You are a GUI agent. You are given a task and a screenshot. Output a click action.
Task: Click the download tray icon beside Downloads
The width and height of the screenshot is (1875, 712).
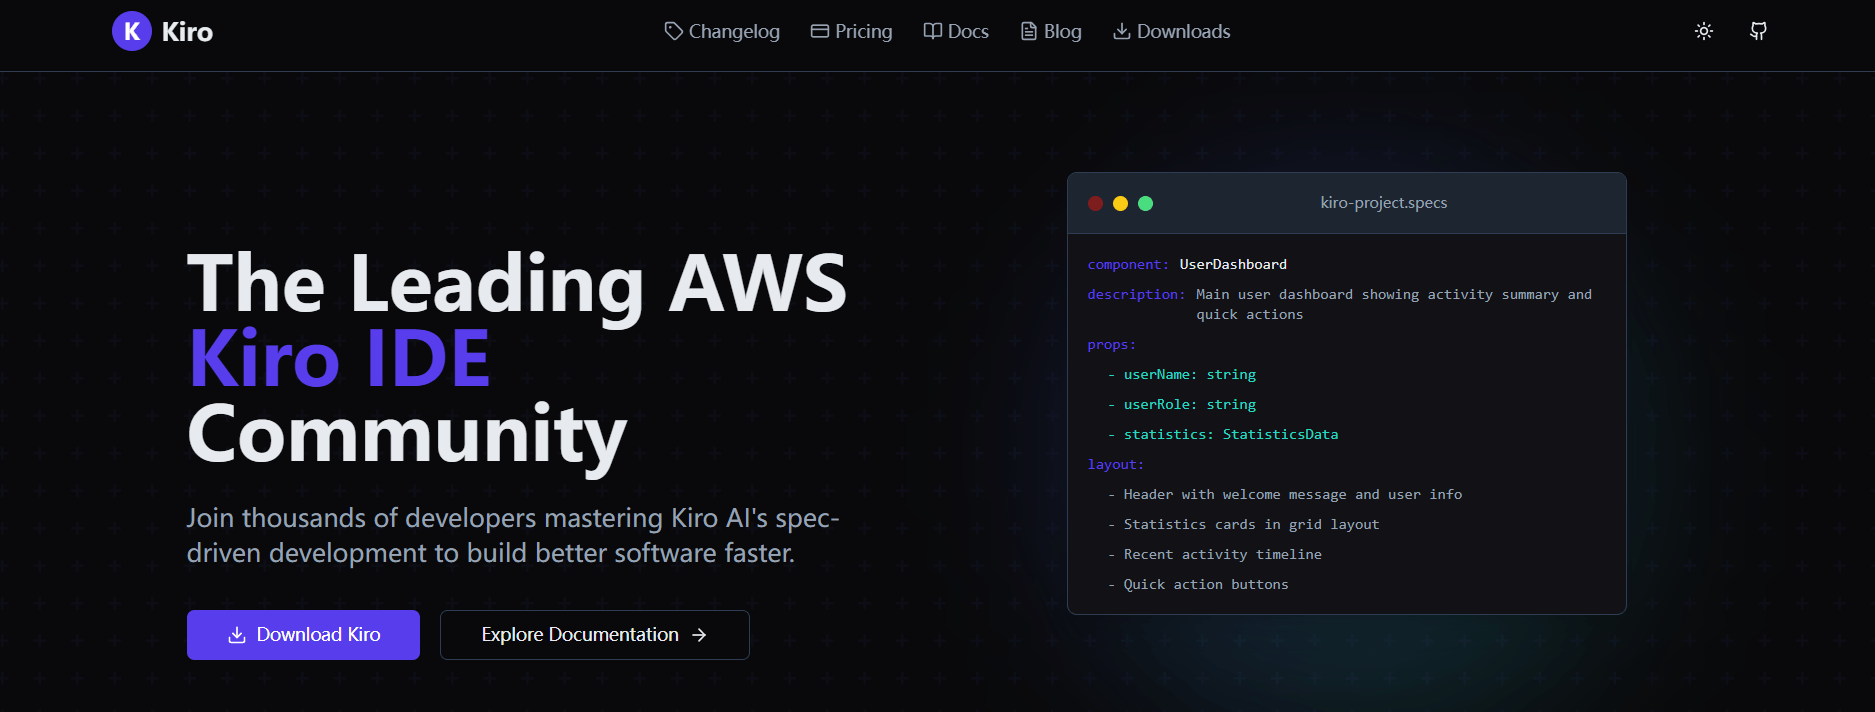1121,31
